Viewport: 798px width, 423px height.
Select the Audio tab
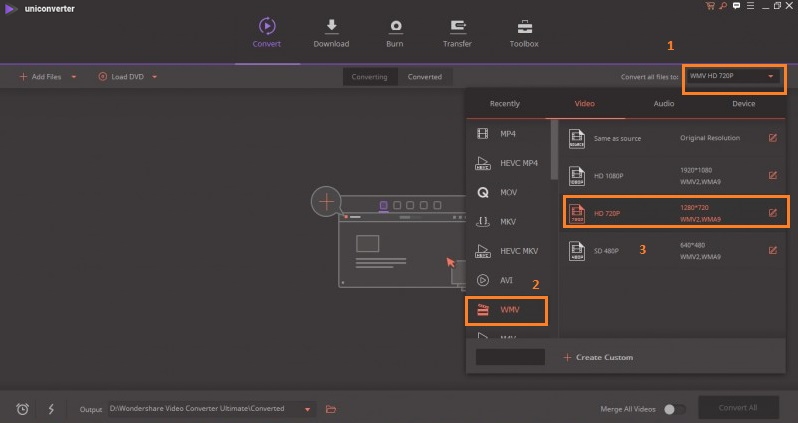[x=664, y=103]
